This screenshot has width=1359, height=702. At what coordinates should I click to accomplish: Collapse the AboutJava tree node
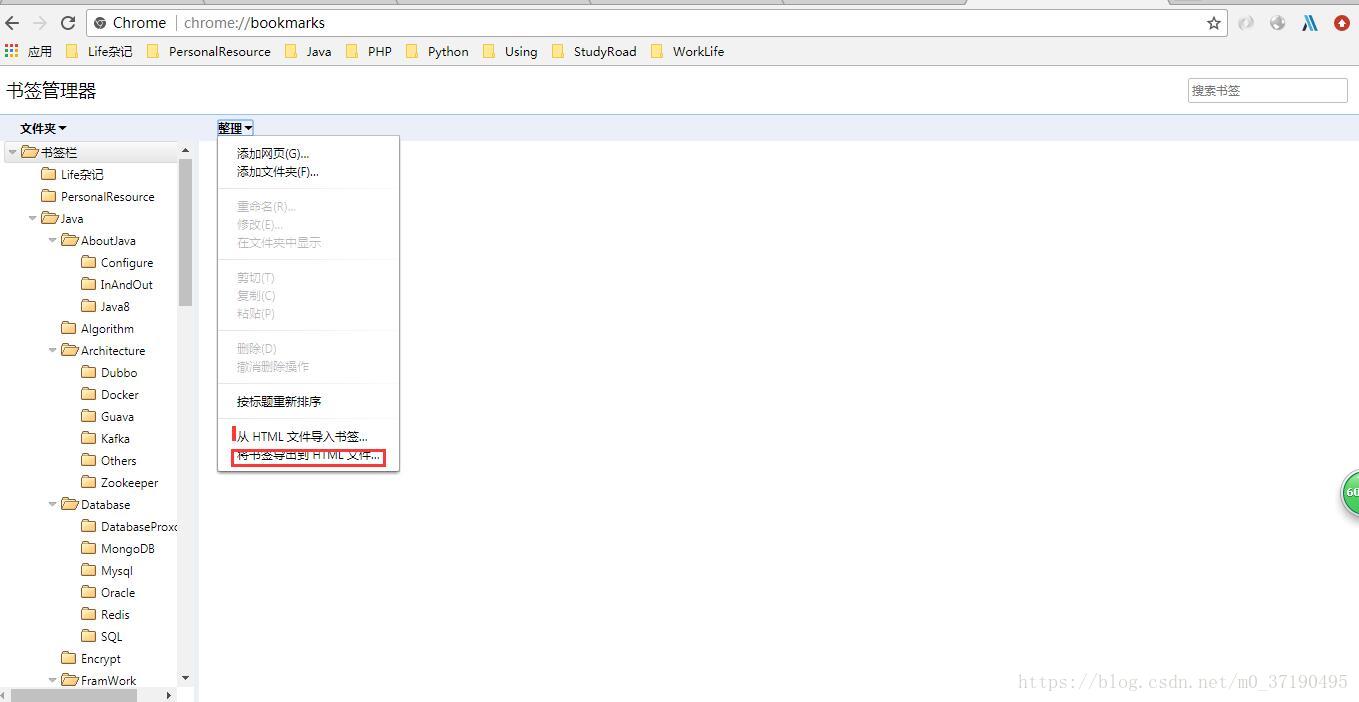coord(53,240)
